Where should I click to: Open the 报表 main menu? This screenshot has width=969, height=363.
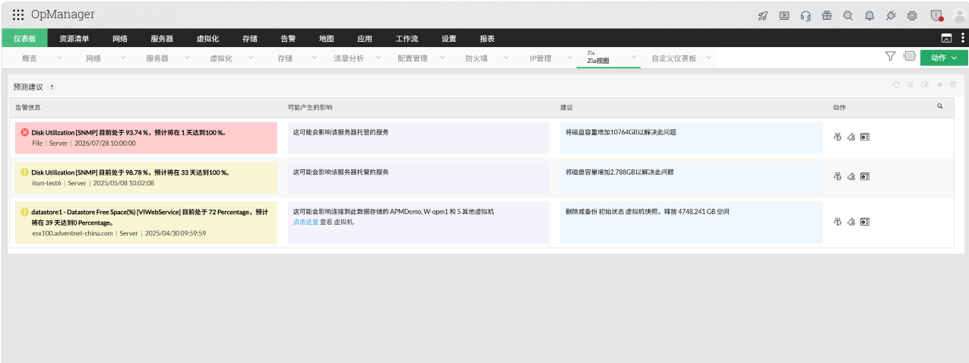[488, 38]
